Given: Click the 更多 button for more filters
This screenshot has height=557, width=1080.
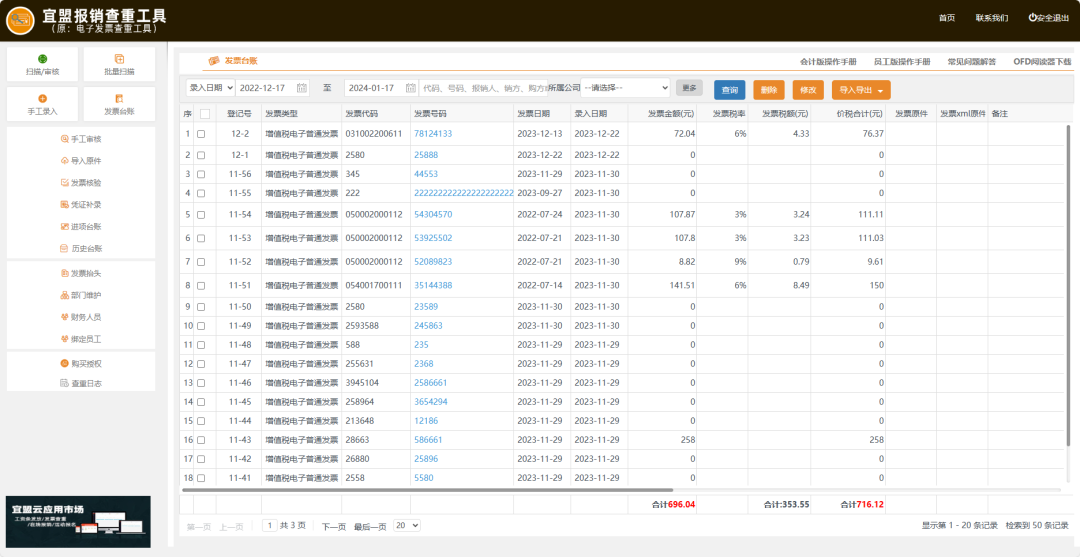Looking at the screenshot, I should point(689,88).
